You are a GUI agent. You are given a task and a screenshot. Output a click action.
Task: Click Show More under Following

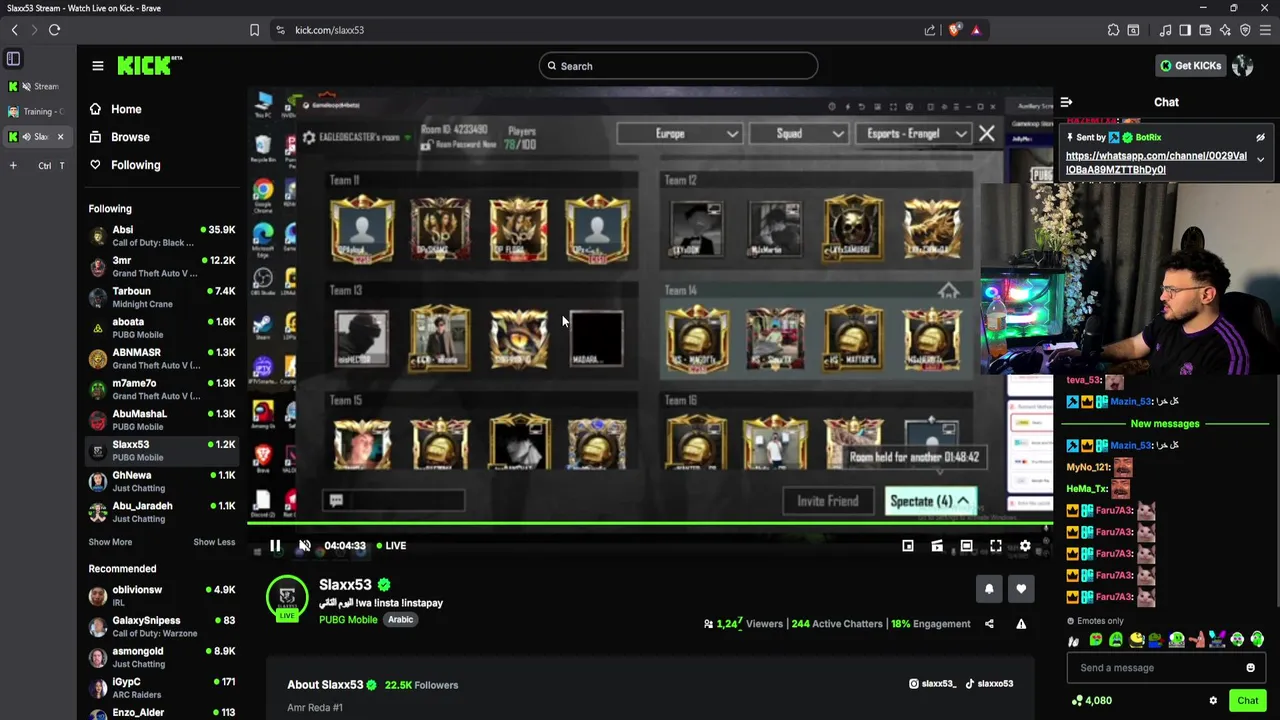pyautogui.click(x=110, y=542)
